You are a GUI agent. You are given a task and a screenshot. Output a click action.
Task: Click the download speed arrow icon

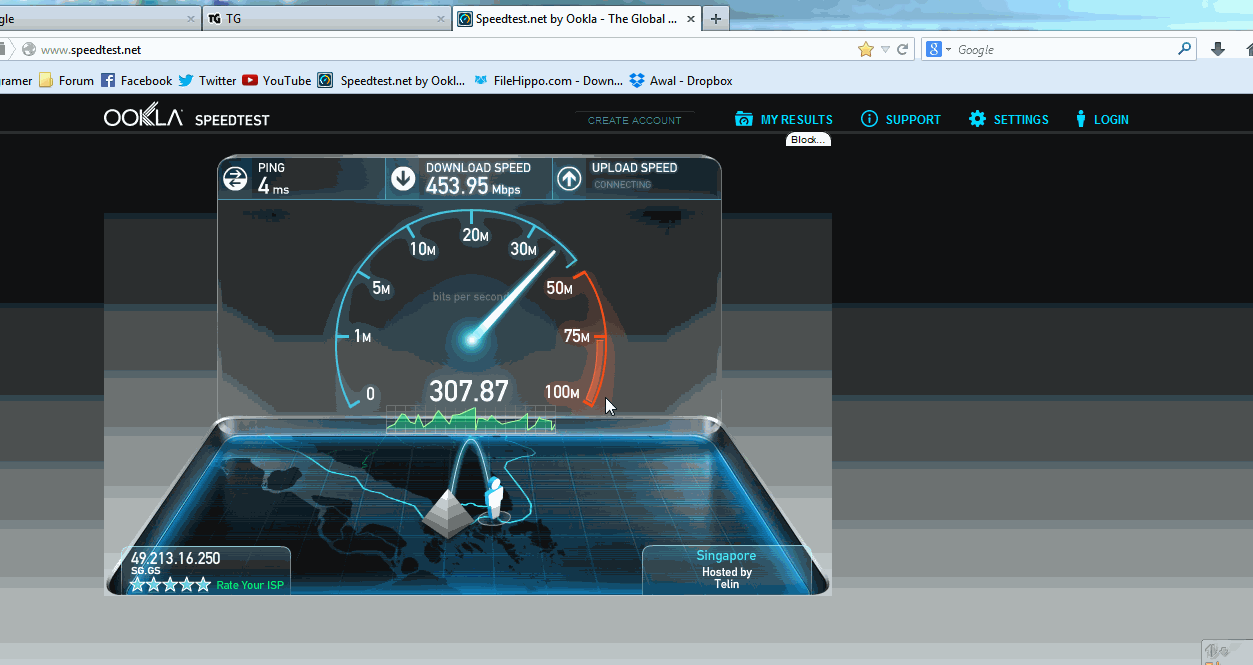[403, 179]
